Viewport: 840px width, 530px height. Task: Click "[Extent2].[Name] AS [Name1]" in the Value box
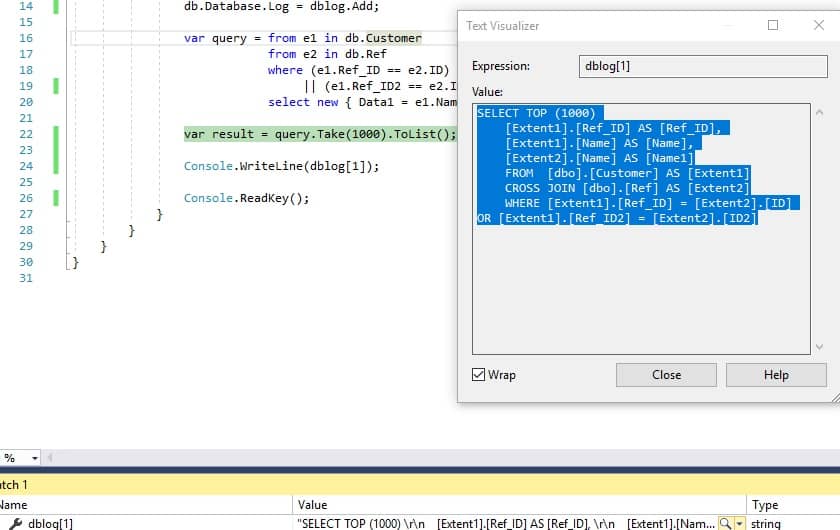click(x=599, y=158)
